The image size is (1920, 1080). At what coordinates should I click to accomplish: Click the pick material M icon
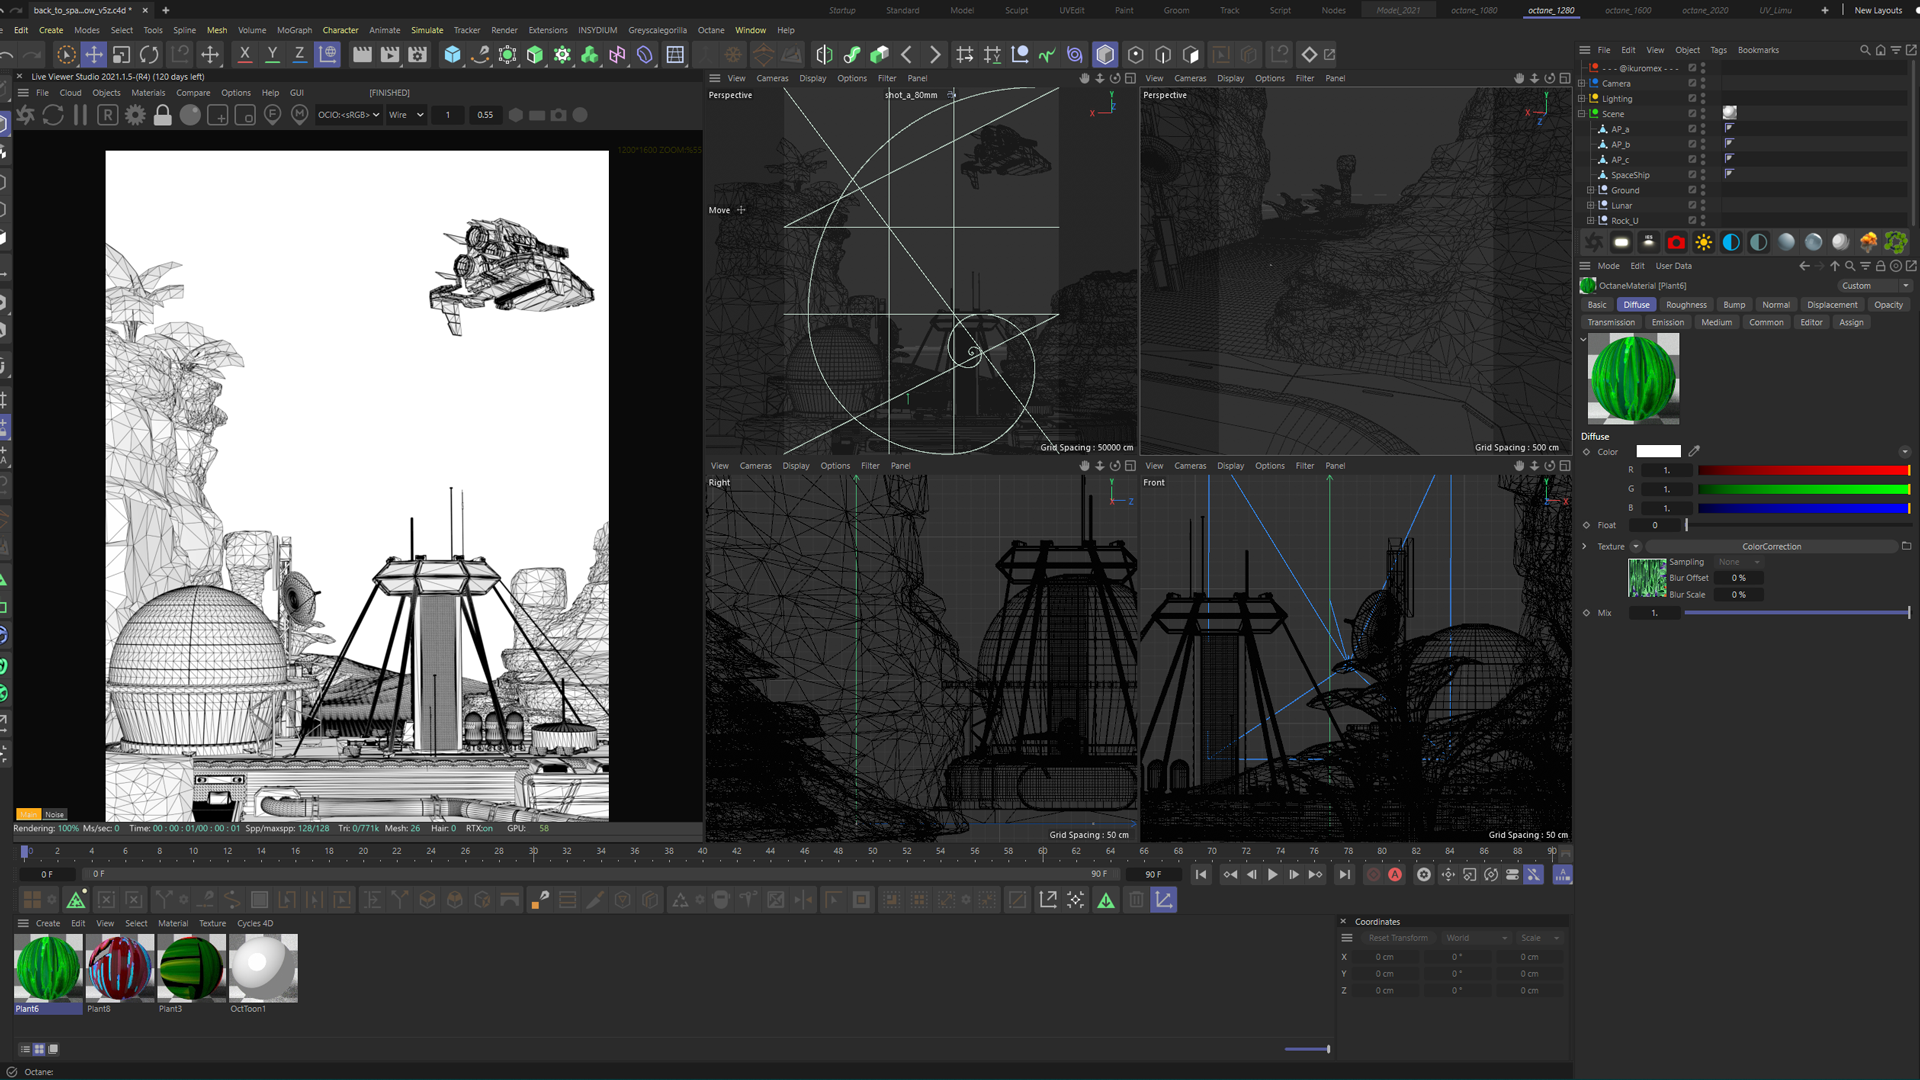point(299,115)
